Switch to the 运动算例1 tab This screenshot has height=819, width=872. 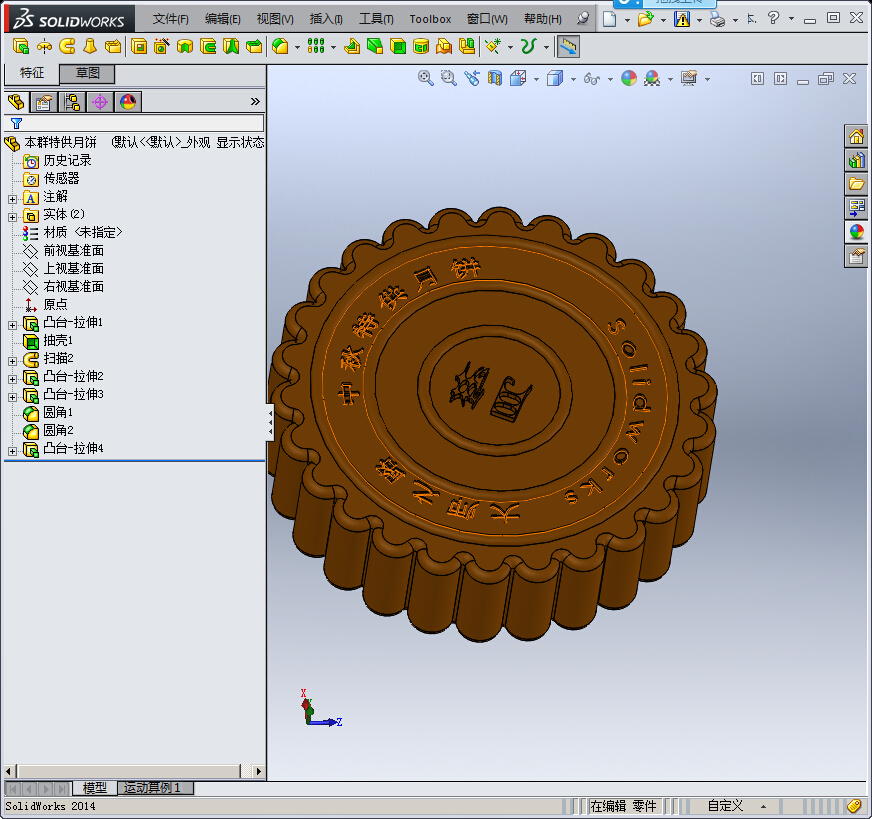click(155, 788)
